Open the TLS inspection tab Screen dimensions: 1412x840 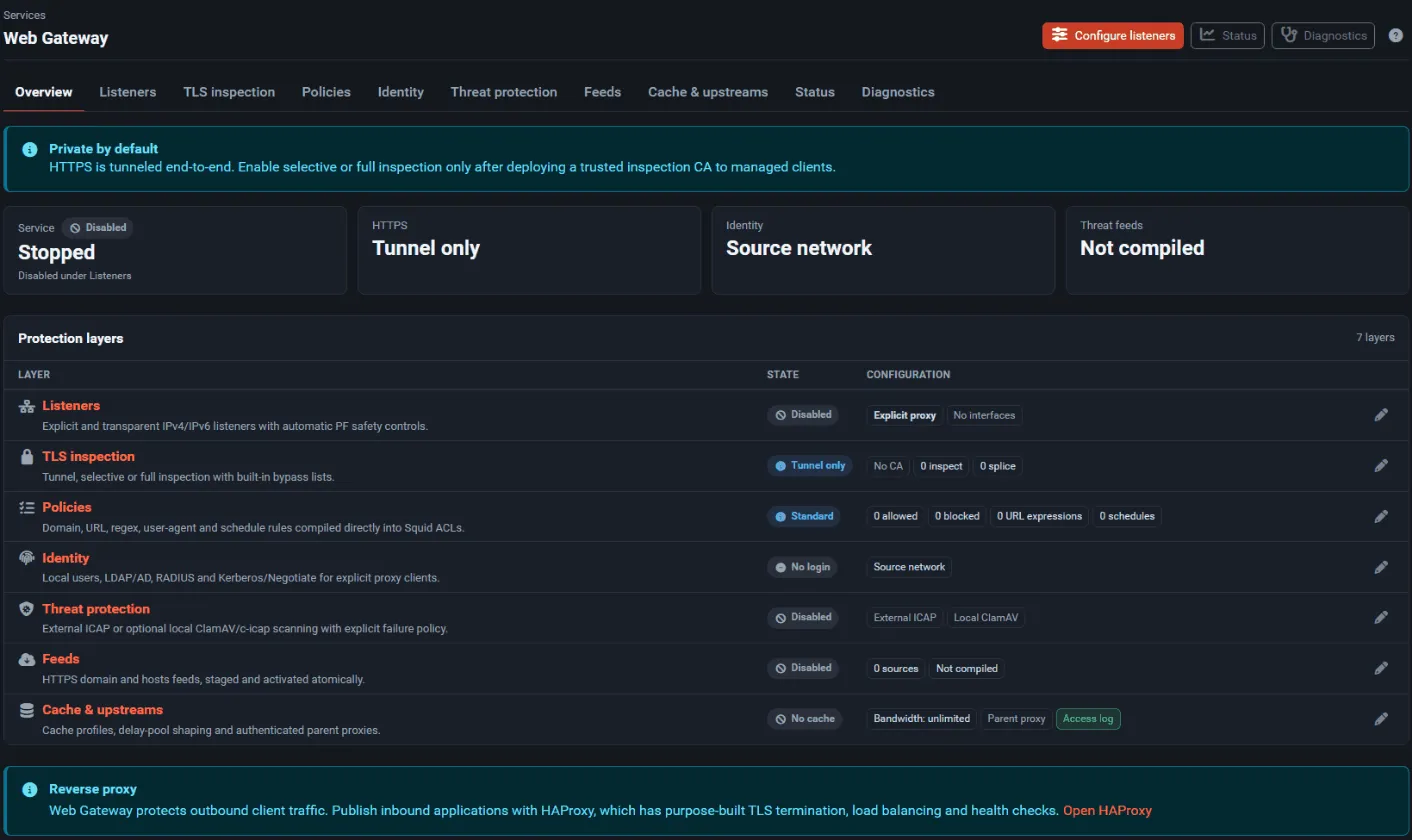[229, 92]
